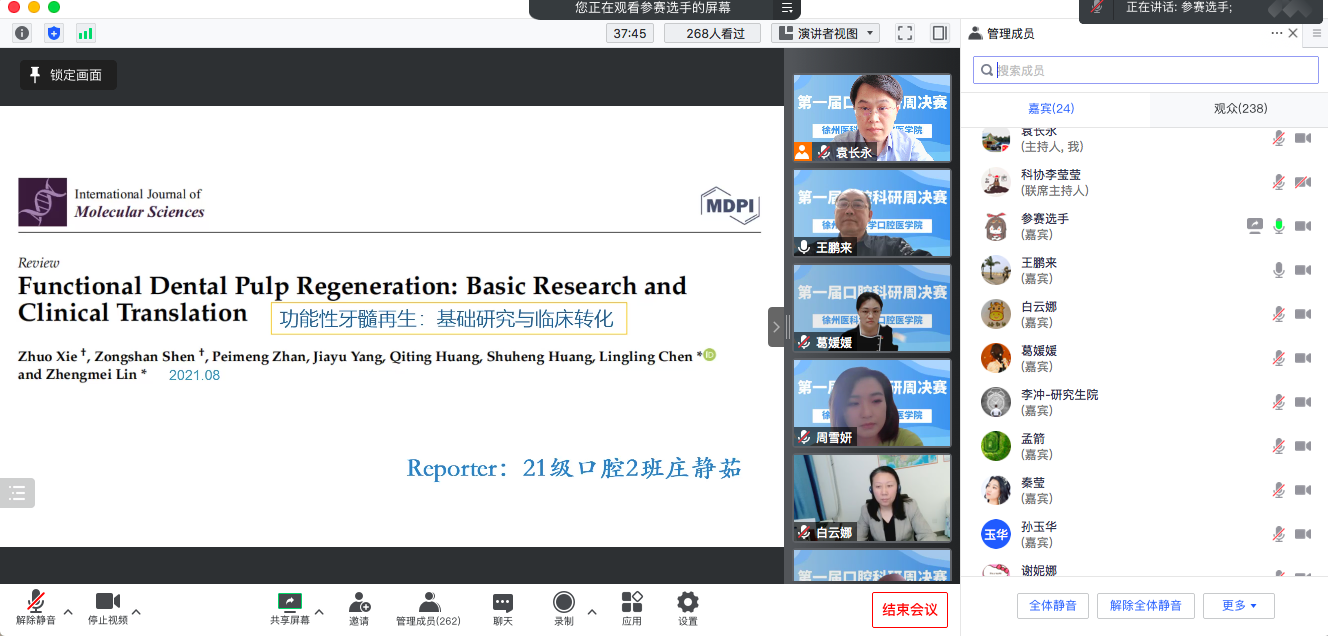This screenshot has height=636, width=1328.
Task: Open the 设置 settings gear
Action: point(687,608)
